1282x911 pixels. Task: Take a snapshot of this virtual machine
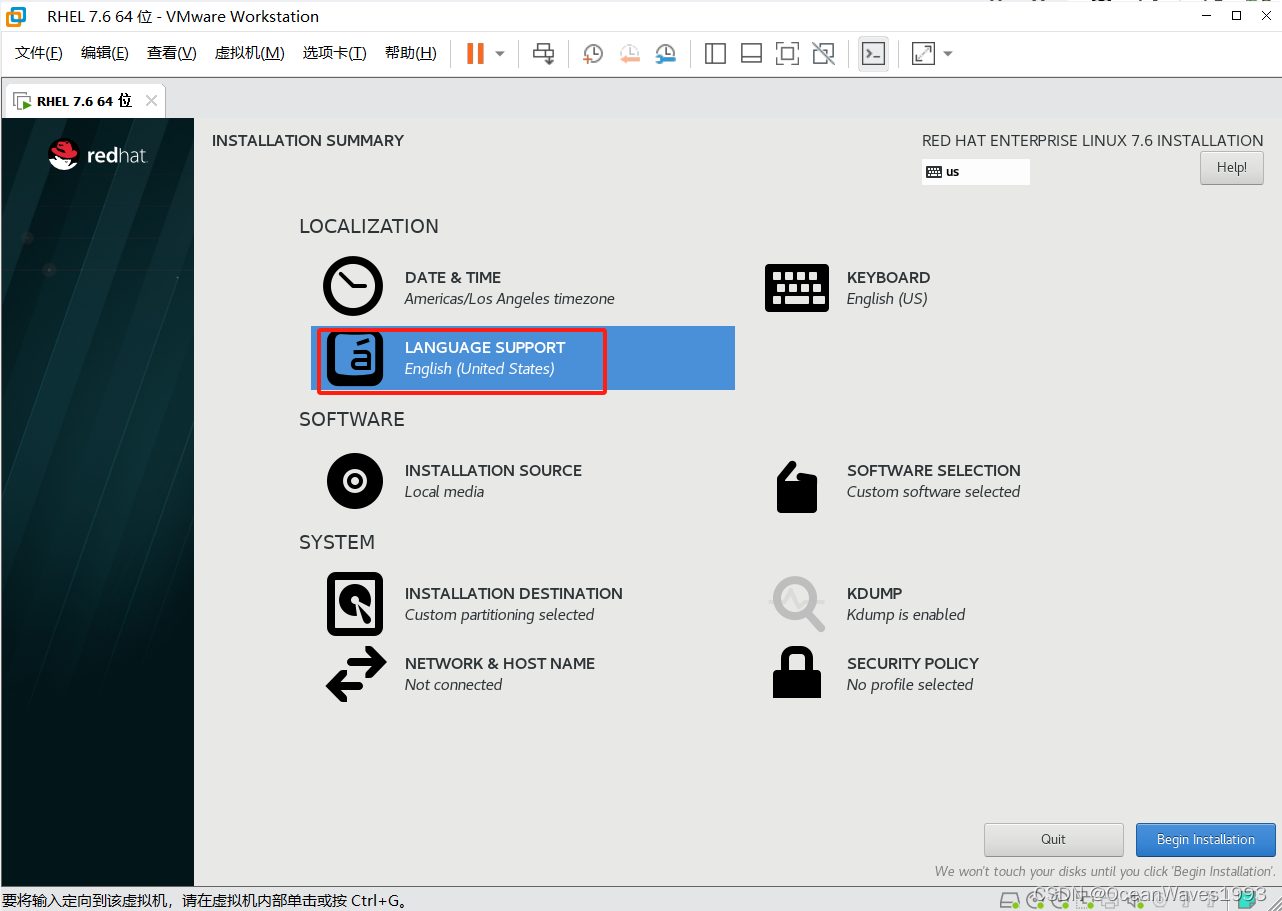tap(593, 53)
